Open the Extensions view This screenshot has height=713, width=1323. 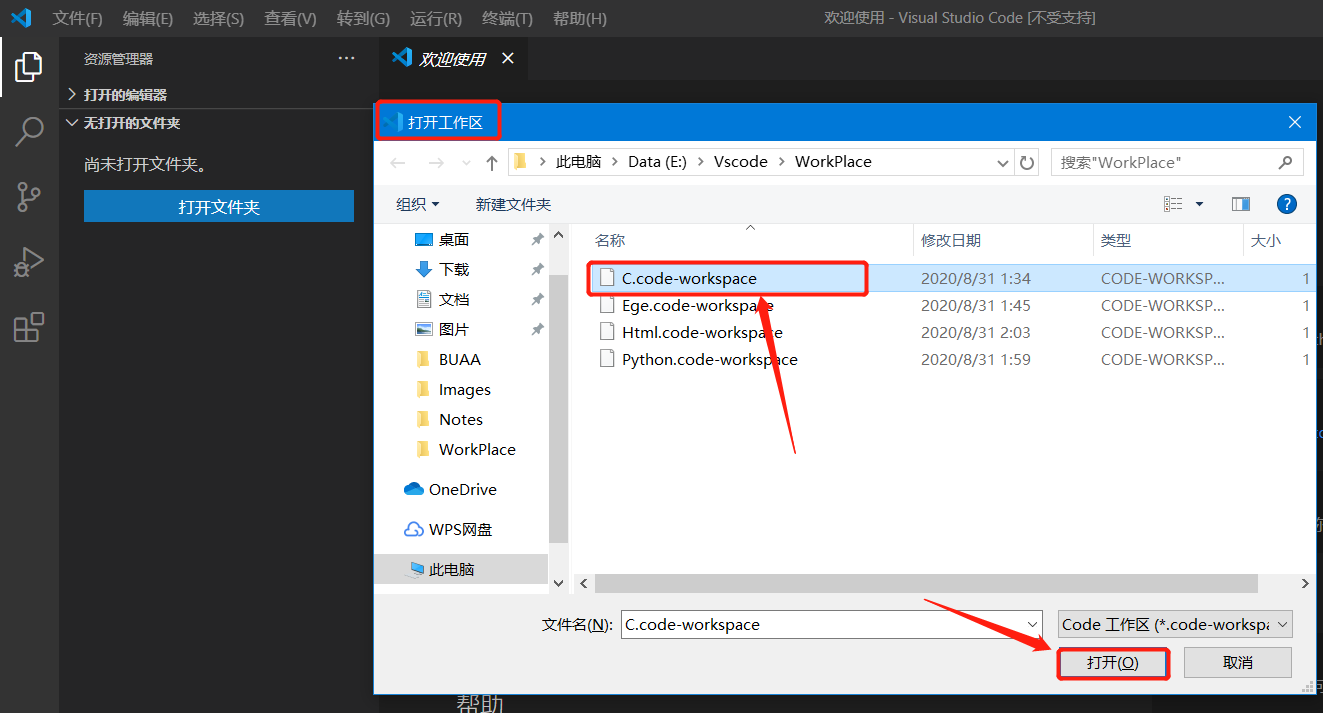(x=29, y=327)
